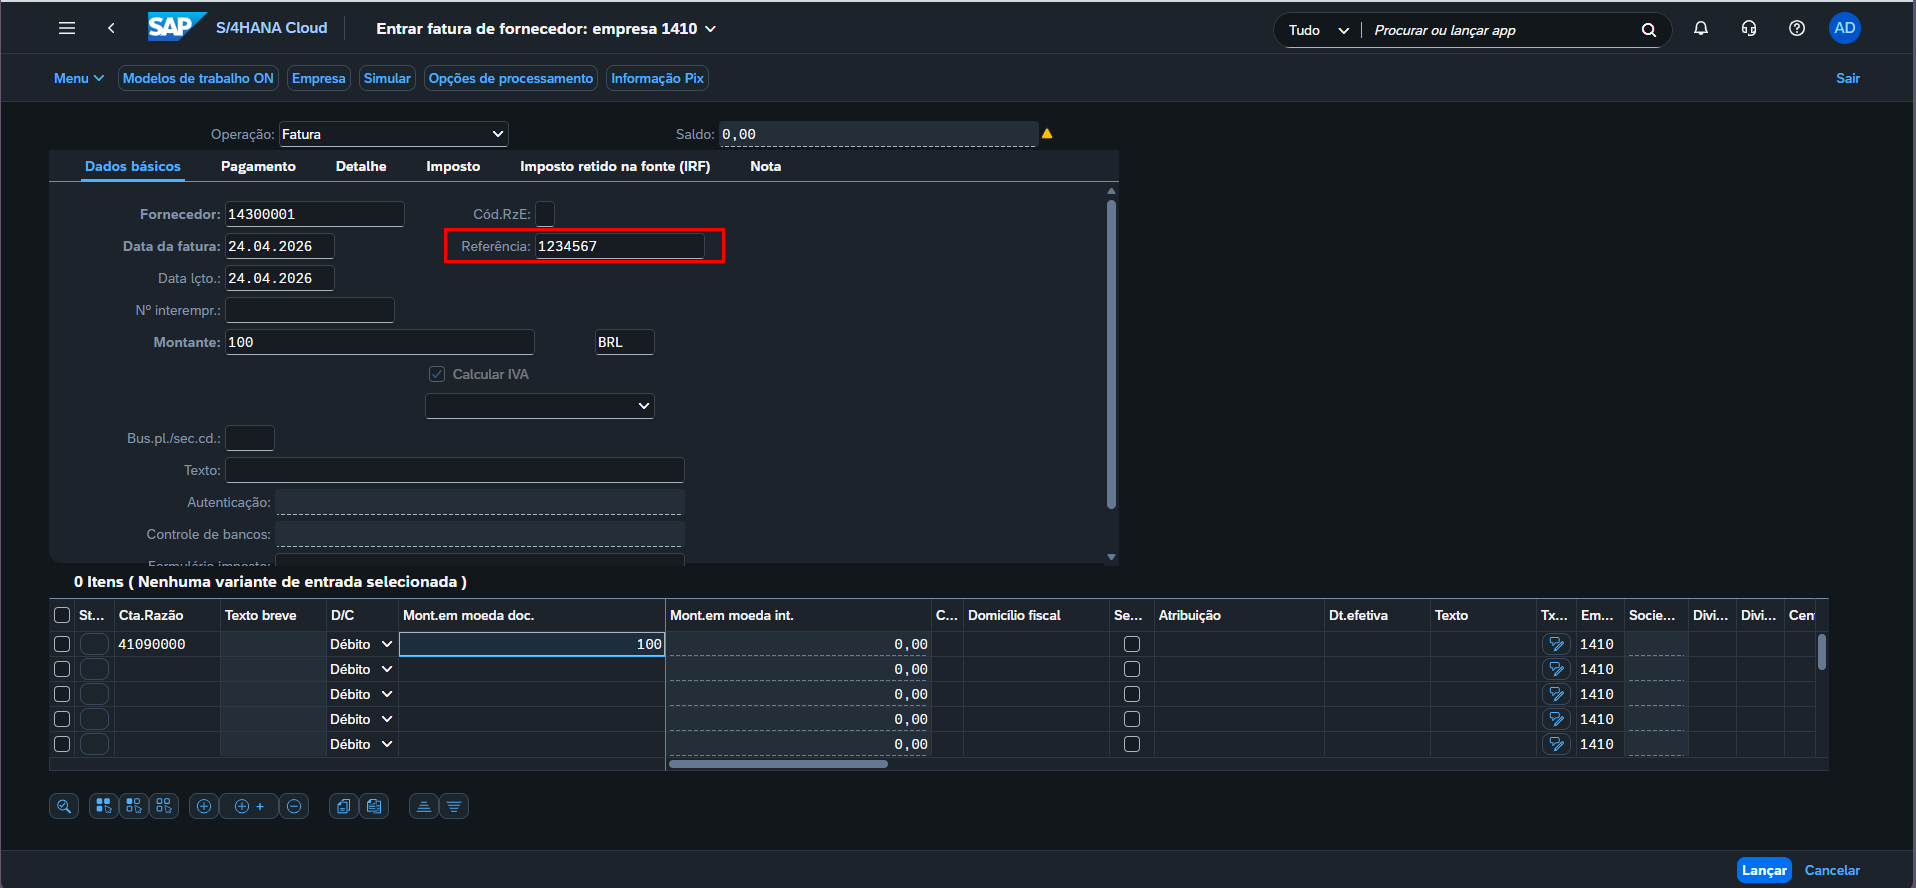Click the Informação Pix button
Viewport: 1916px width, 888px height.
point(657,78)
